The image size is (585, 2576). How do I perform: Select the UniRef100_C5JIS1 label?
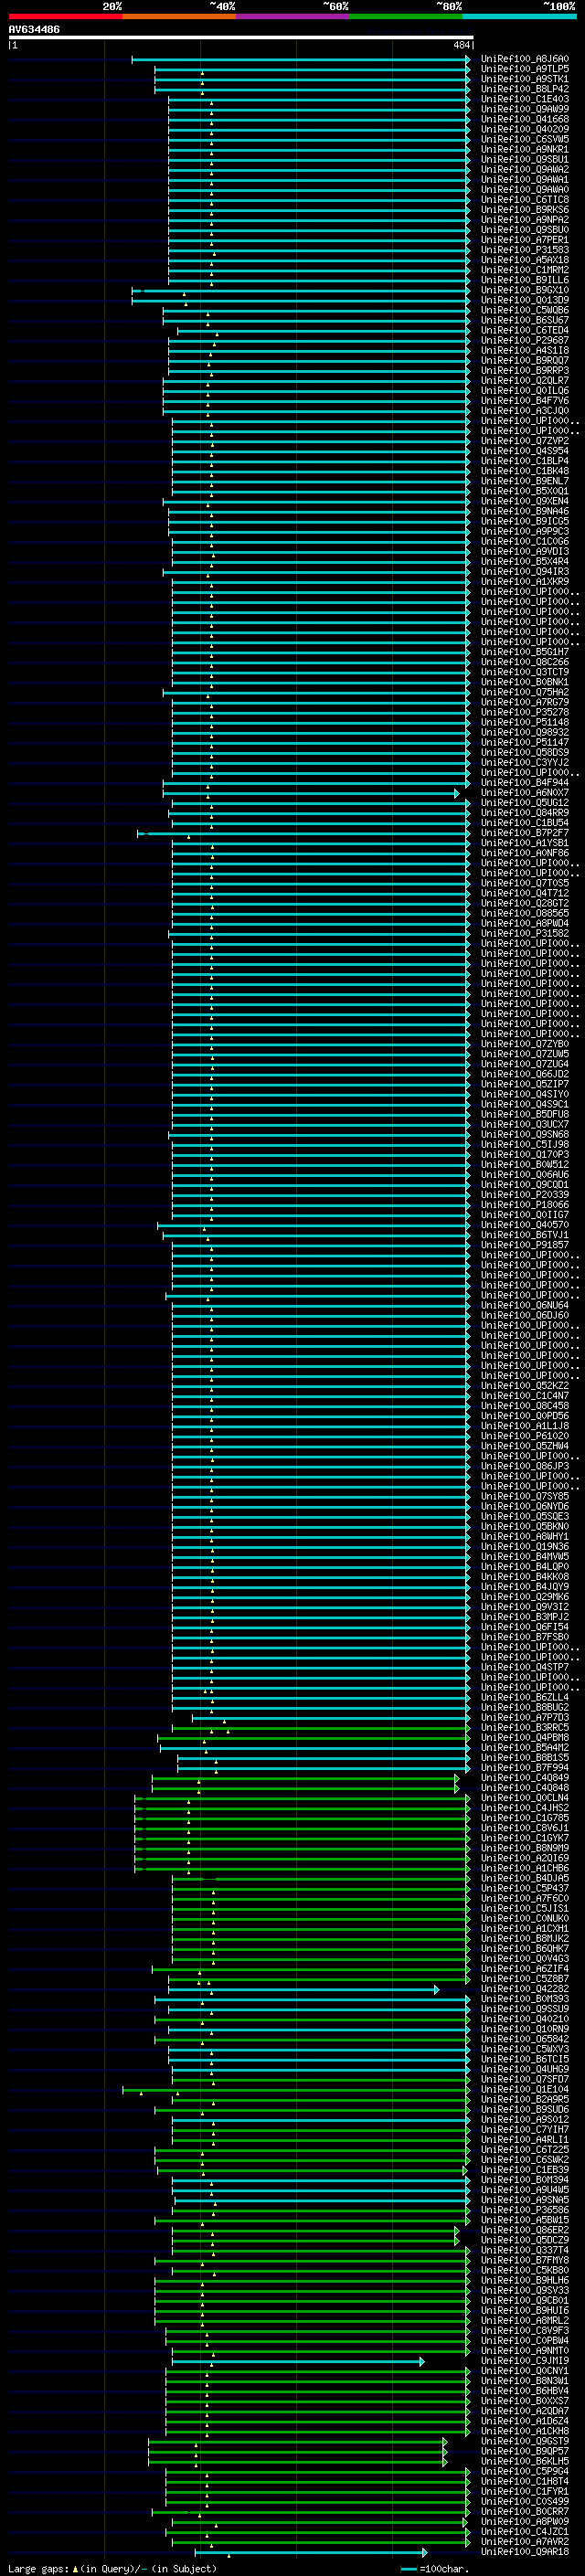pyautogui.click(x=525, y=1908)
